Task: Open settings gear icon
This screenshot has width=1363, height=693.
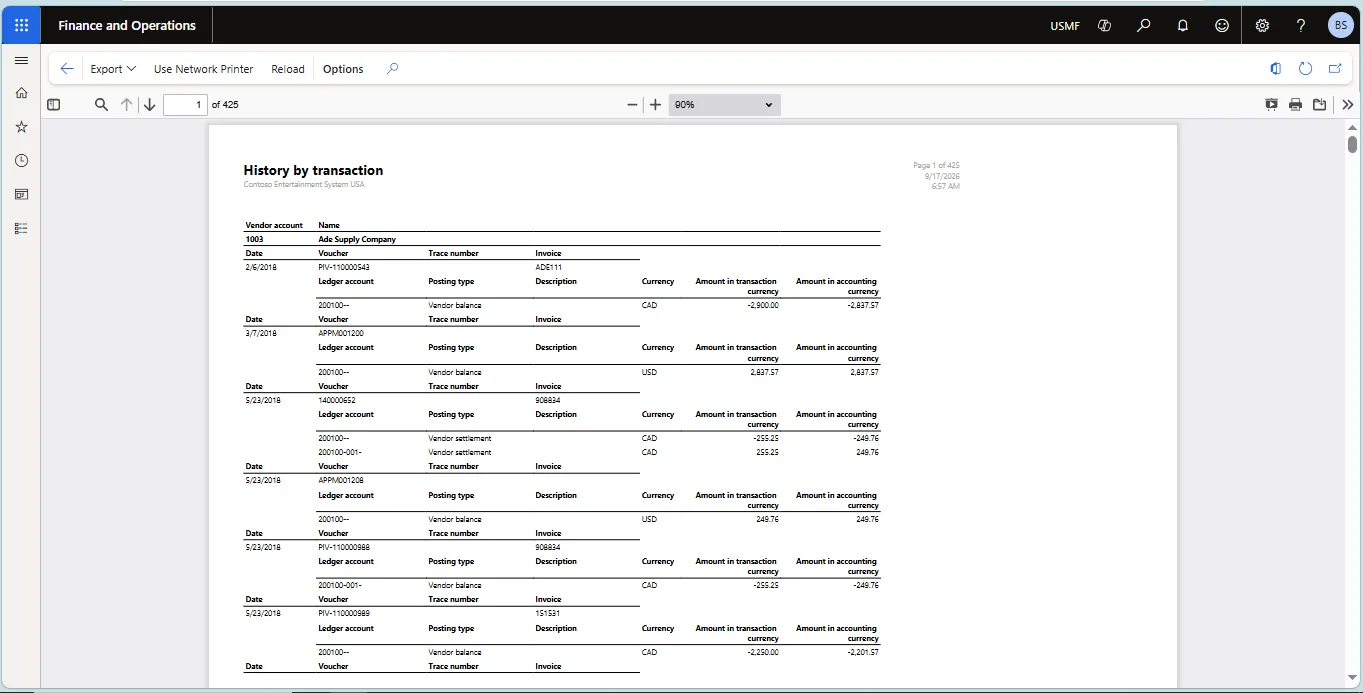Action: 1262,25
